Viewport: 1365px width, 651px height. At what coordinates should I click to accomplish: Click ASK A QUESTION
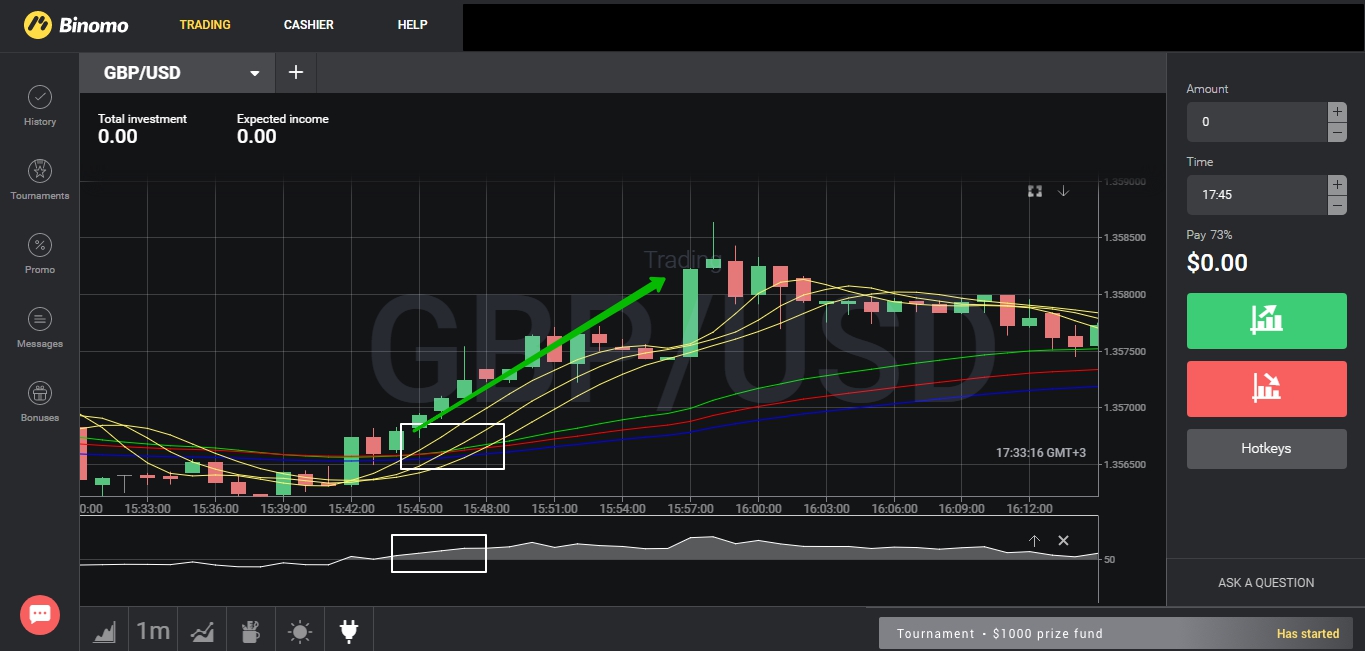[x=1266, y=583]
